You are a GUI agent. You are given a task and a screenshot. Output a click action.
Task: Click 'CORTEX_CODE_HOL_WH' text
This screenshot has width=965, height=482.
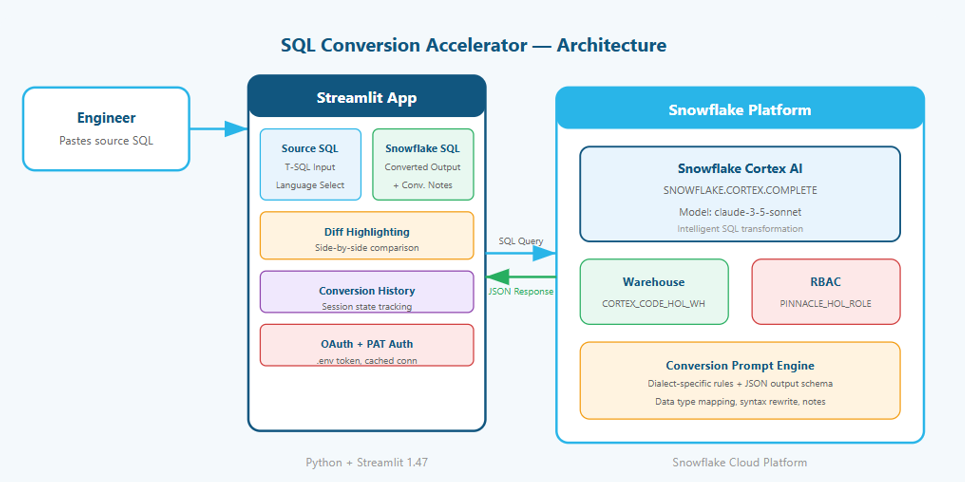click(x=654, y=303)
